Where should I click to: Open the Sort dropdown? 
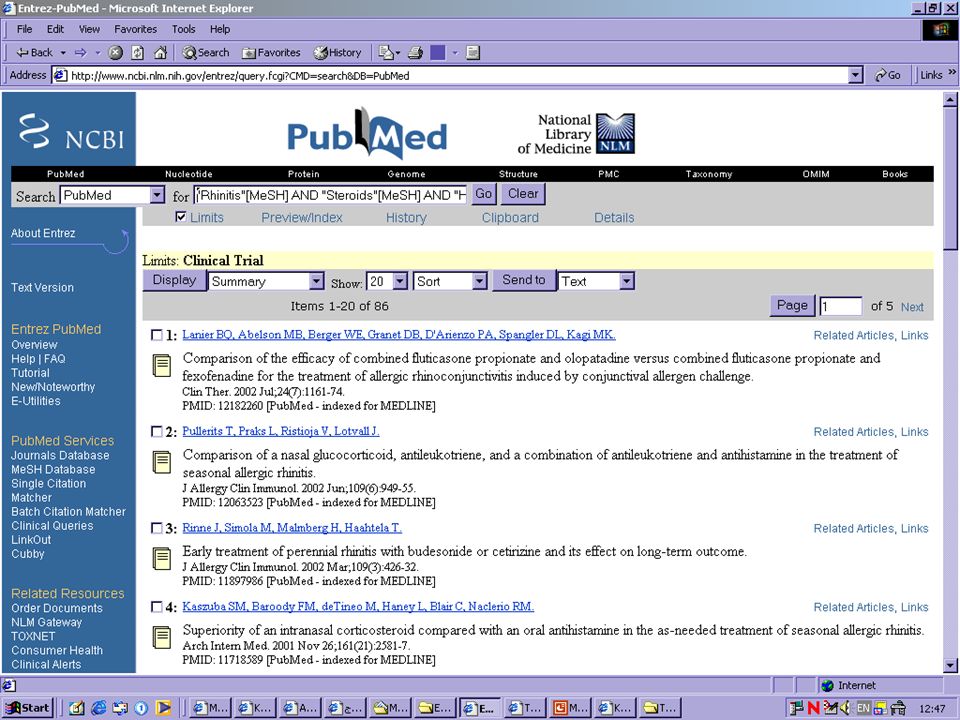(450, 281)
